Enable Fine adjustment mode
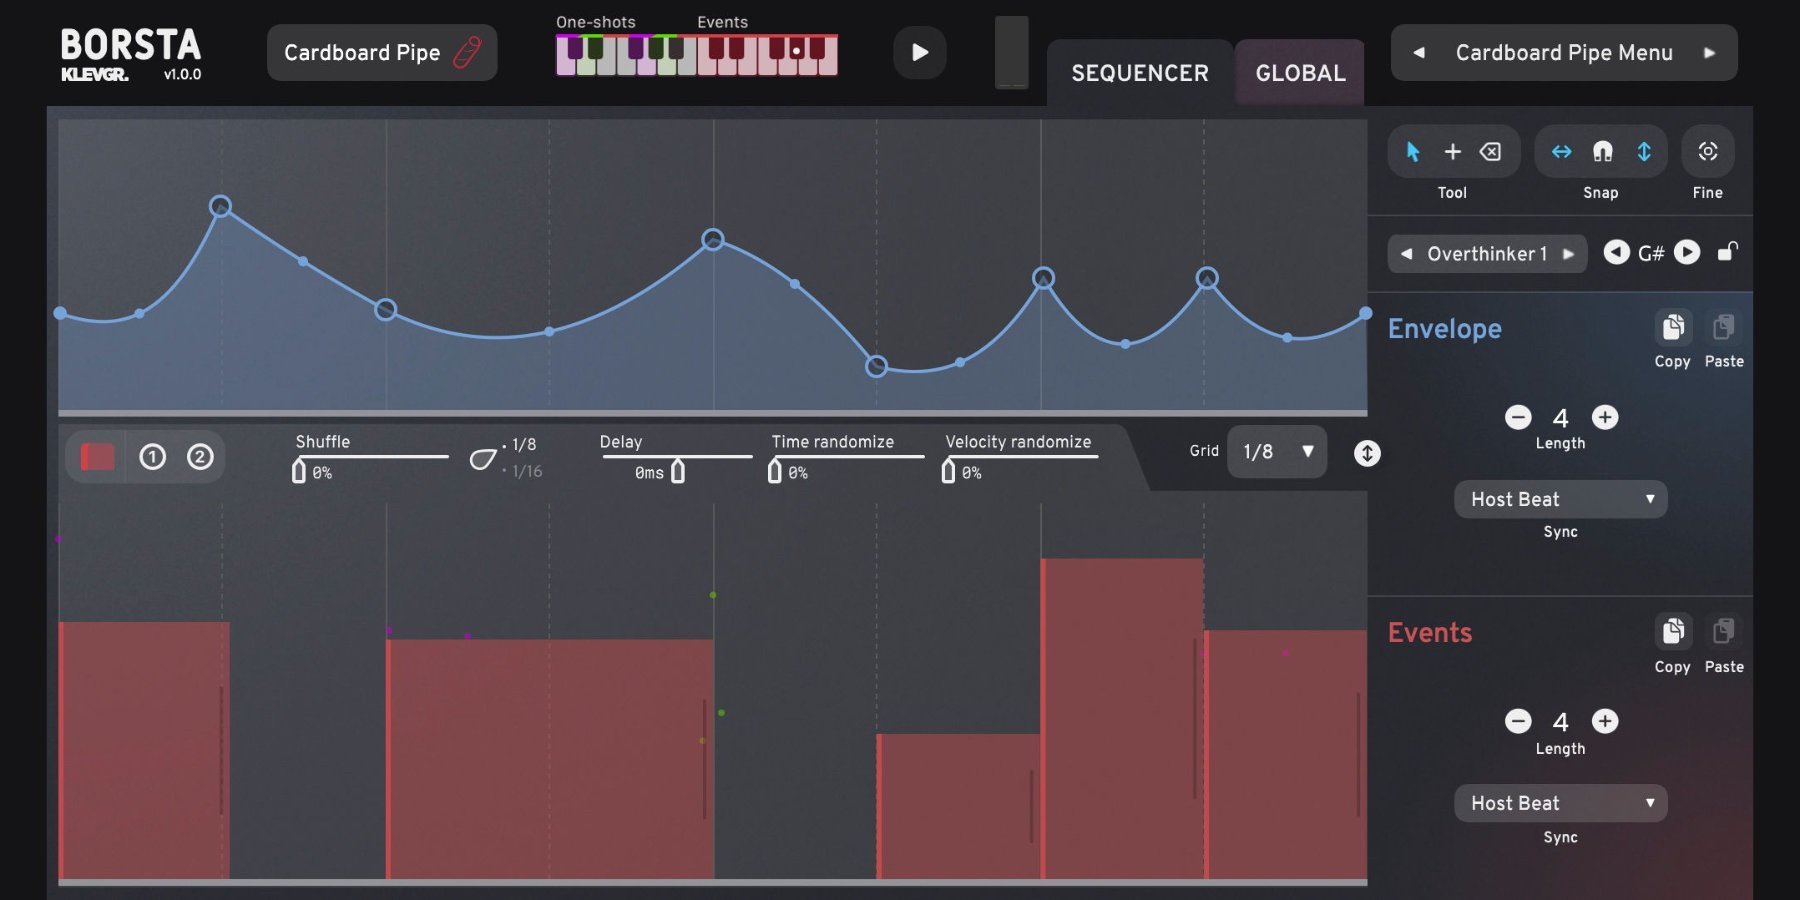Viewport: 1800px width, 900px height. (x=1707, y=152)
